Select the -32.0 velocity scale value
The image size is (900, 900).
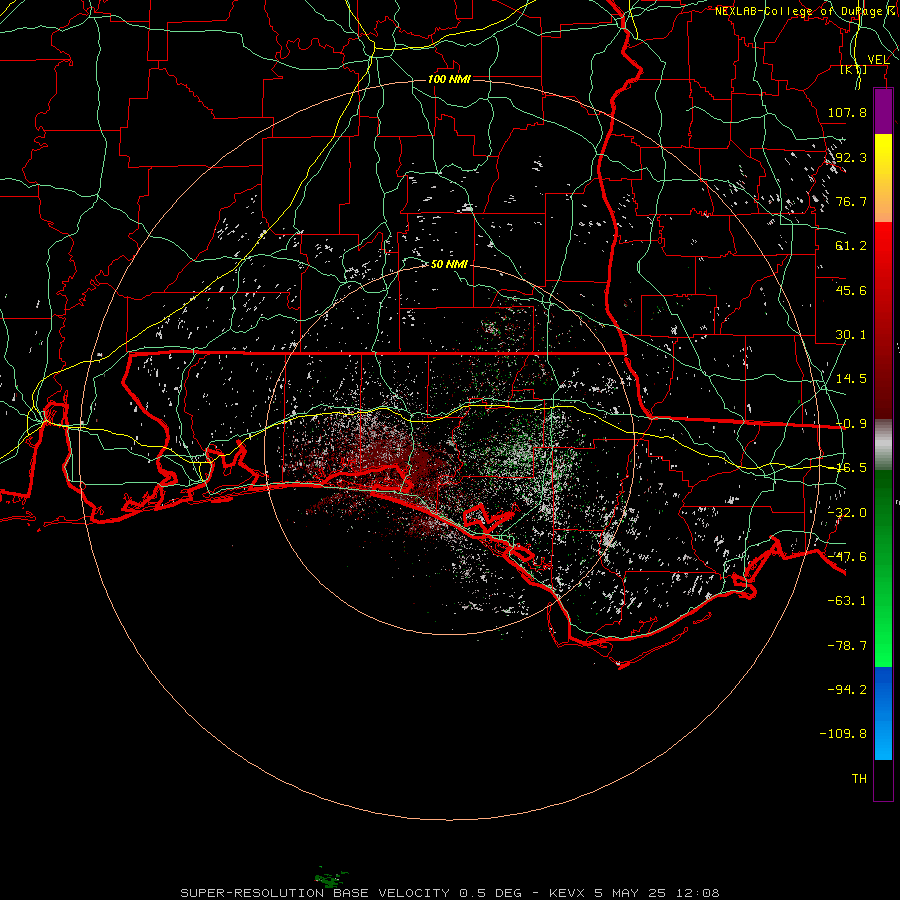pyautogui.click(x=847, y=513)
